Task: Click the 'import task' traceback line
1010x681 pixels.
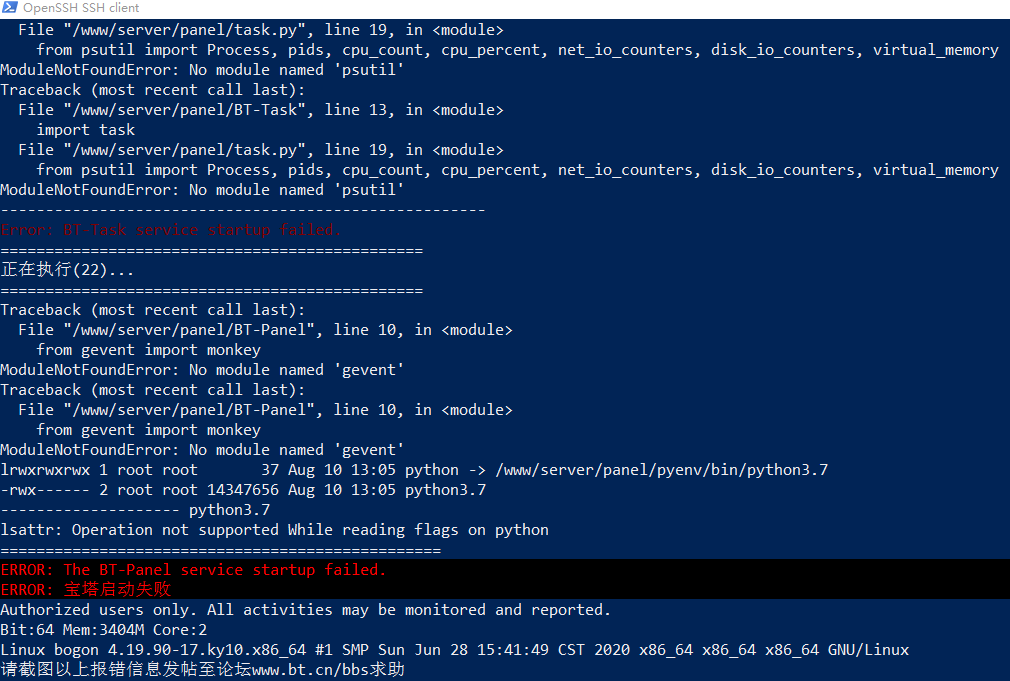Action: tap(86, 129)
